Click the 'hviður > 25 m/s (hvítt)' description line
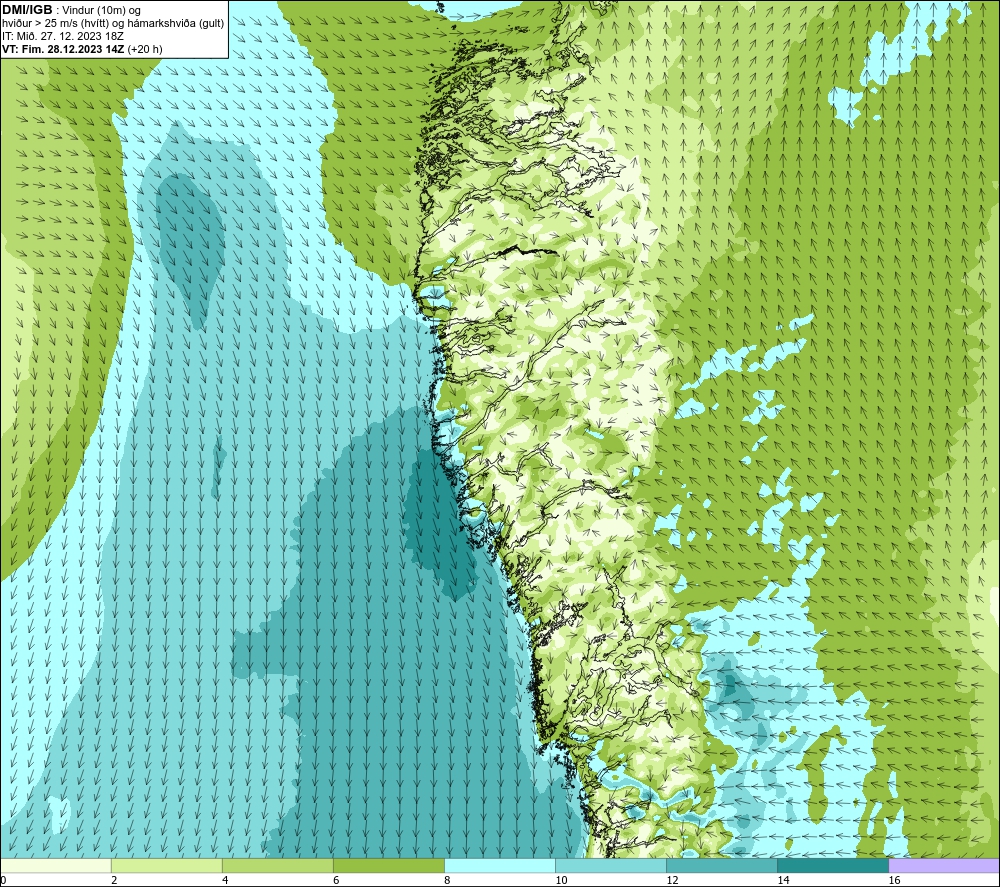1000x887 pixels. [x=113, y=24]
